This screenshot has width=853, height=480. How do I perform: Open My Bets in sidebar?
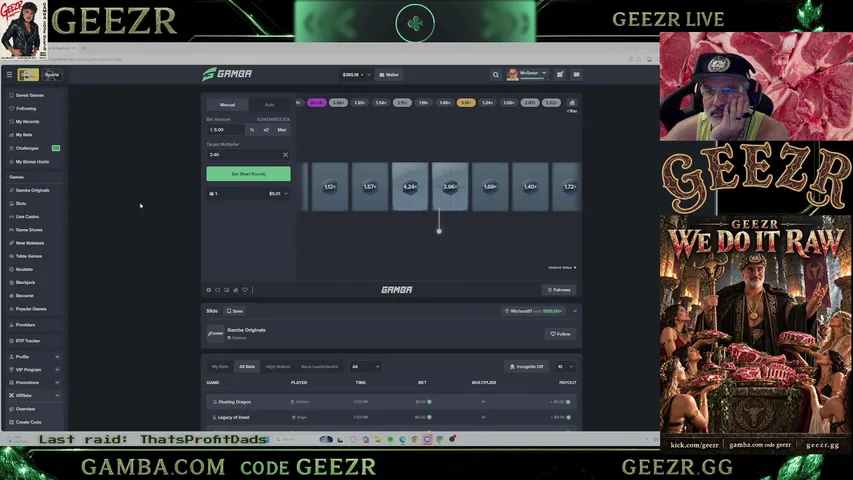click(x=23, y=135)
